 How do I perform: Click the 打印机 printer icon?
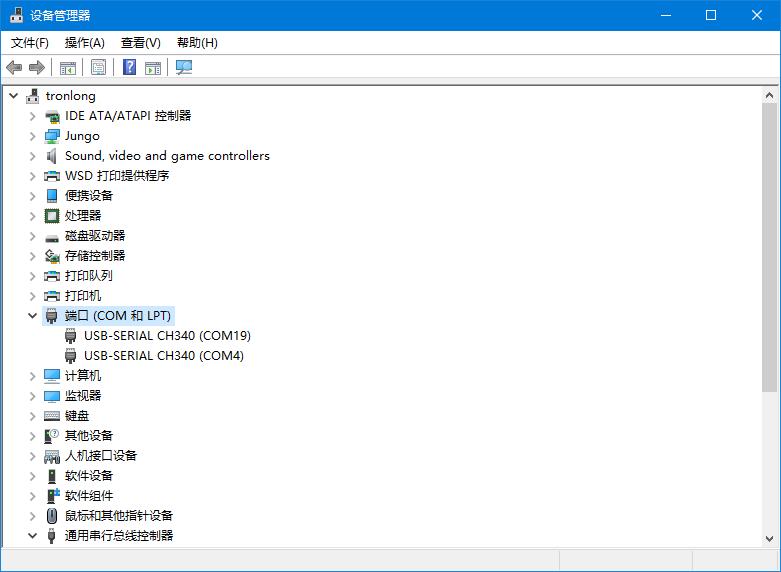[52, 296]
